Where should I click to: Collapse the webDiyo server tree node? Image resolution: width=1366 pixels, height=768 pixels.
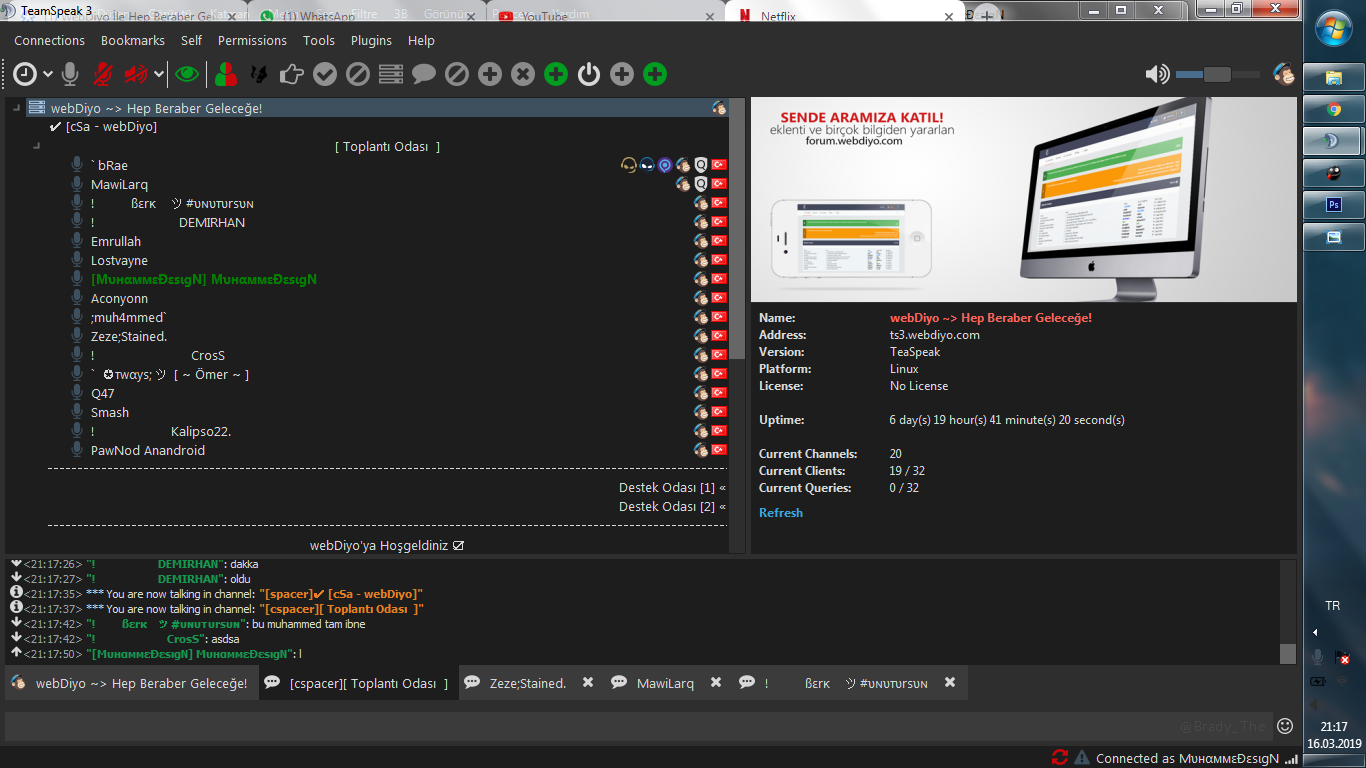pos(16,108)
